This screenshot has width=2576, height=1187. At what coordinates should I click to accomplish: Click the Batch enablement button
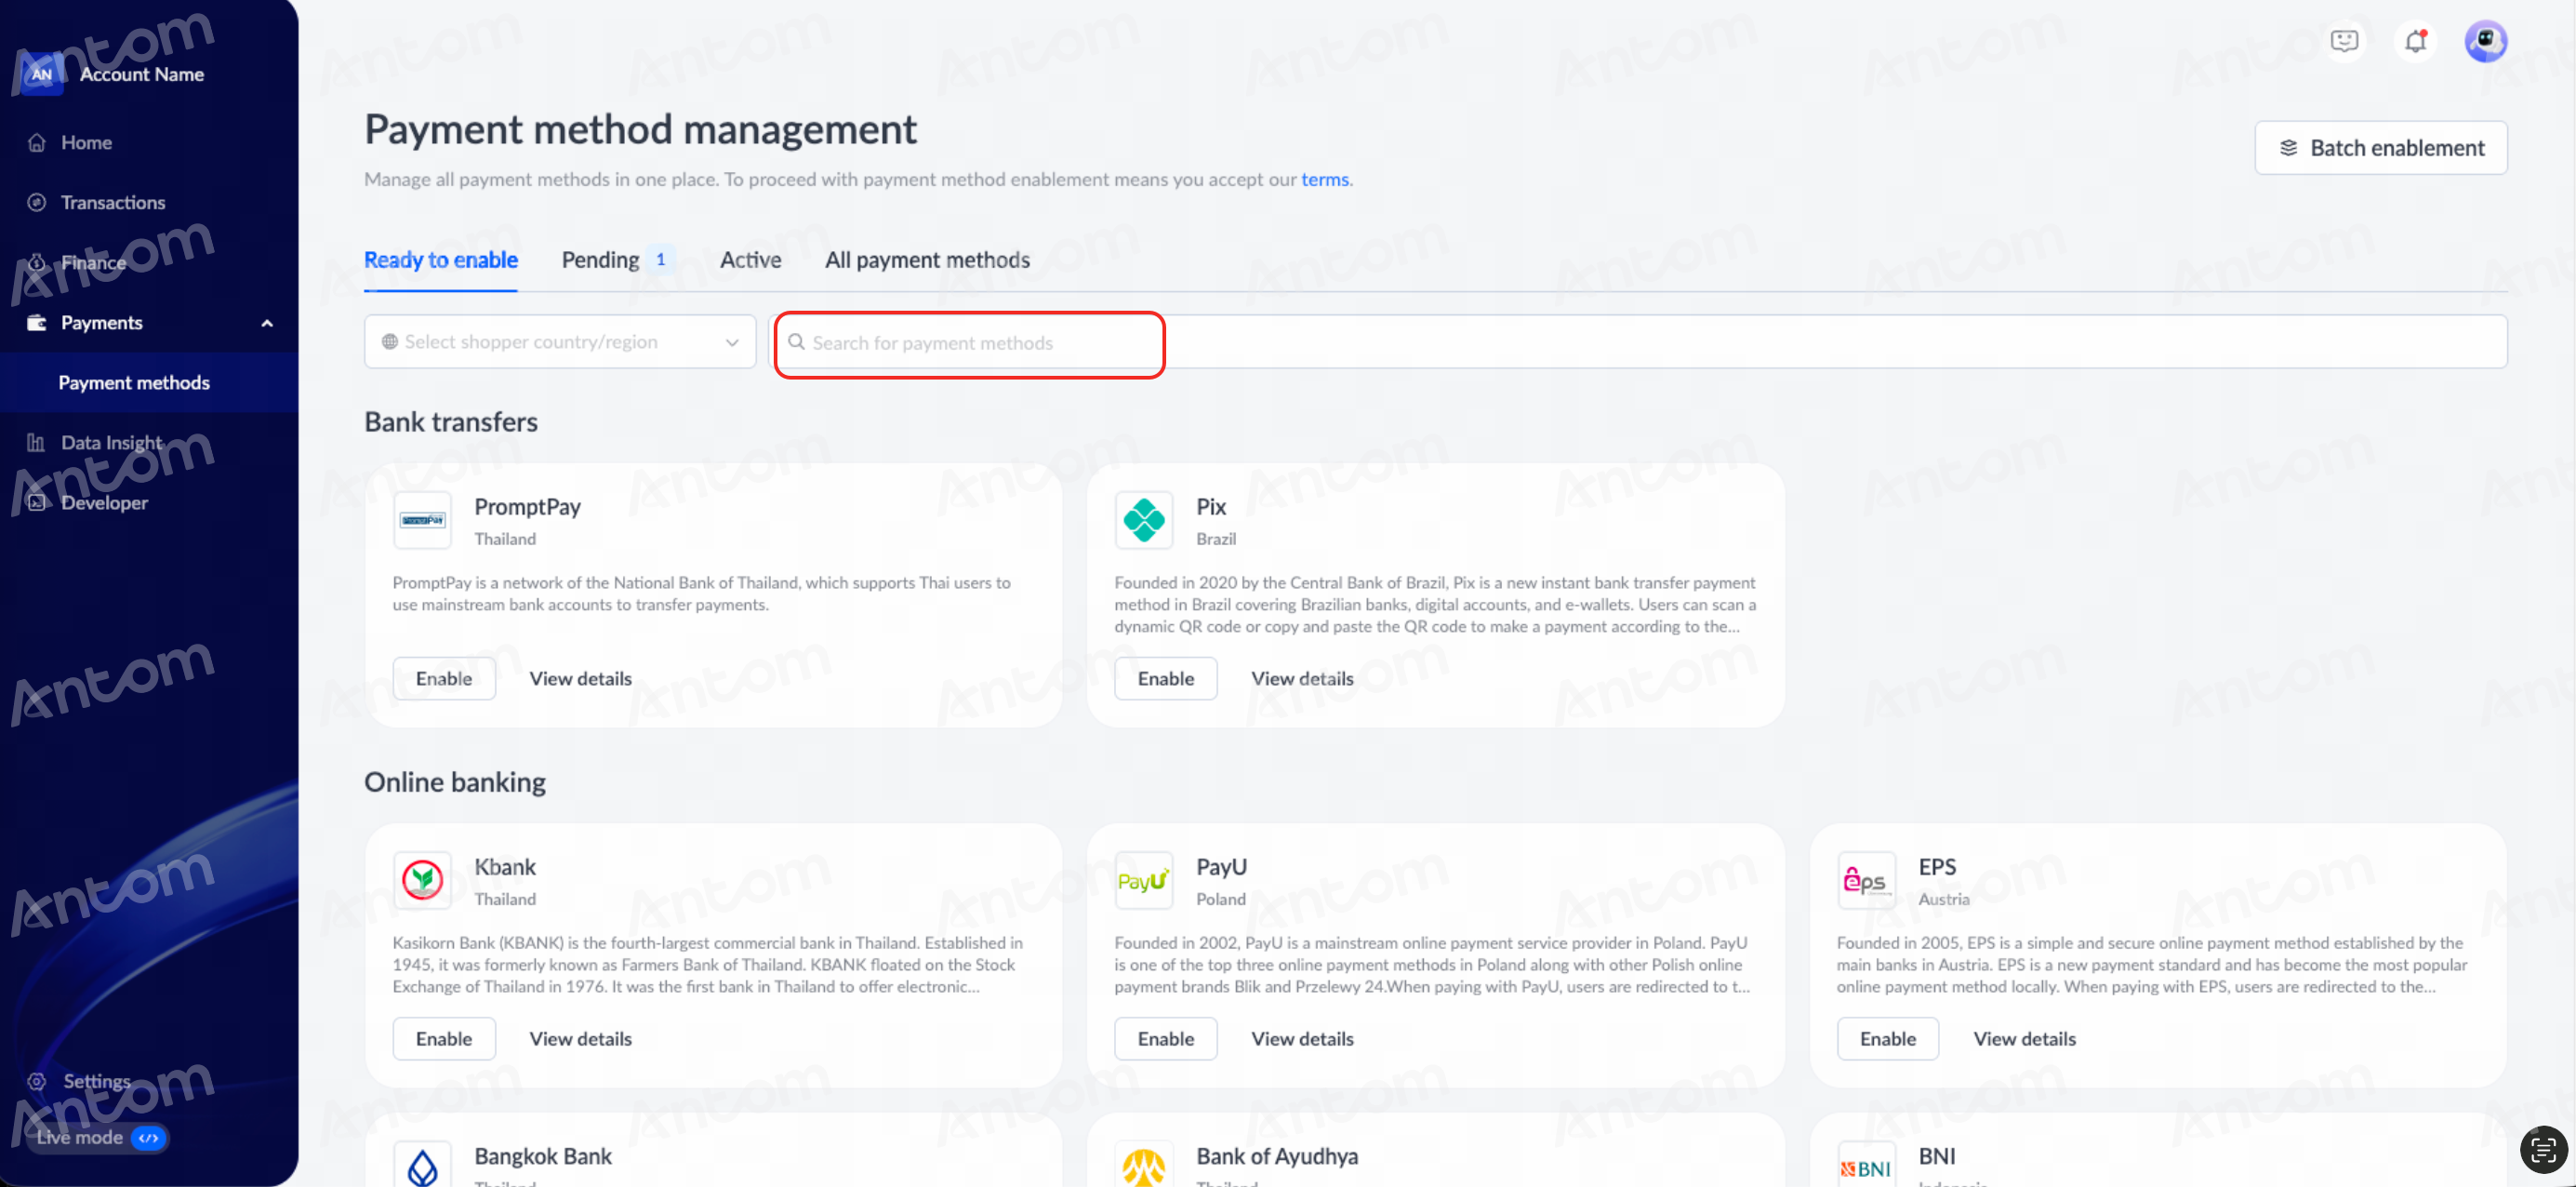[2381, 148]
